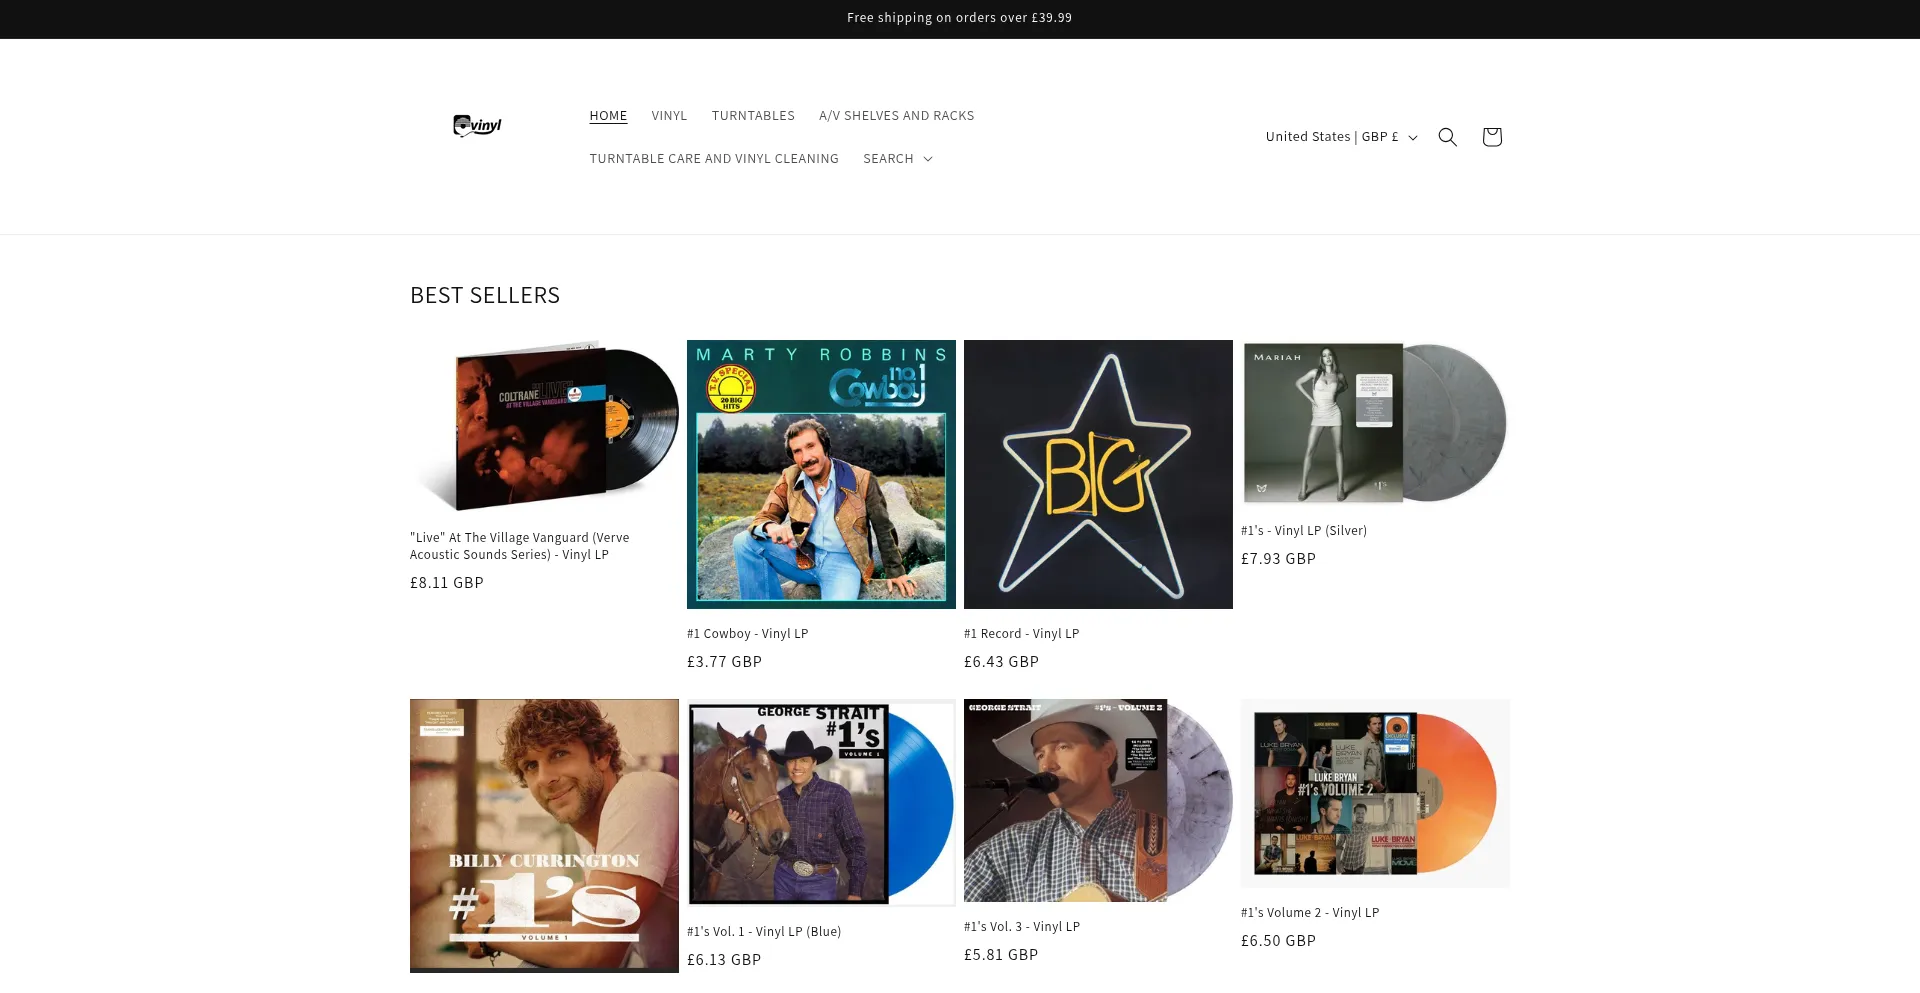Click #1's Volume 2 - Vinyl LP title
Image resolution: width=1920 pixels, height=993 pixels.
point(1309,913)
